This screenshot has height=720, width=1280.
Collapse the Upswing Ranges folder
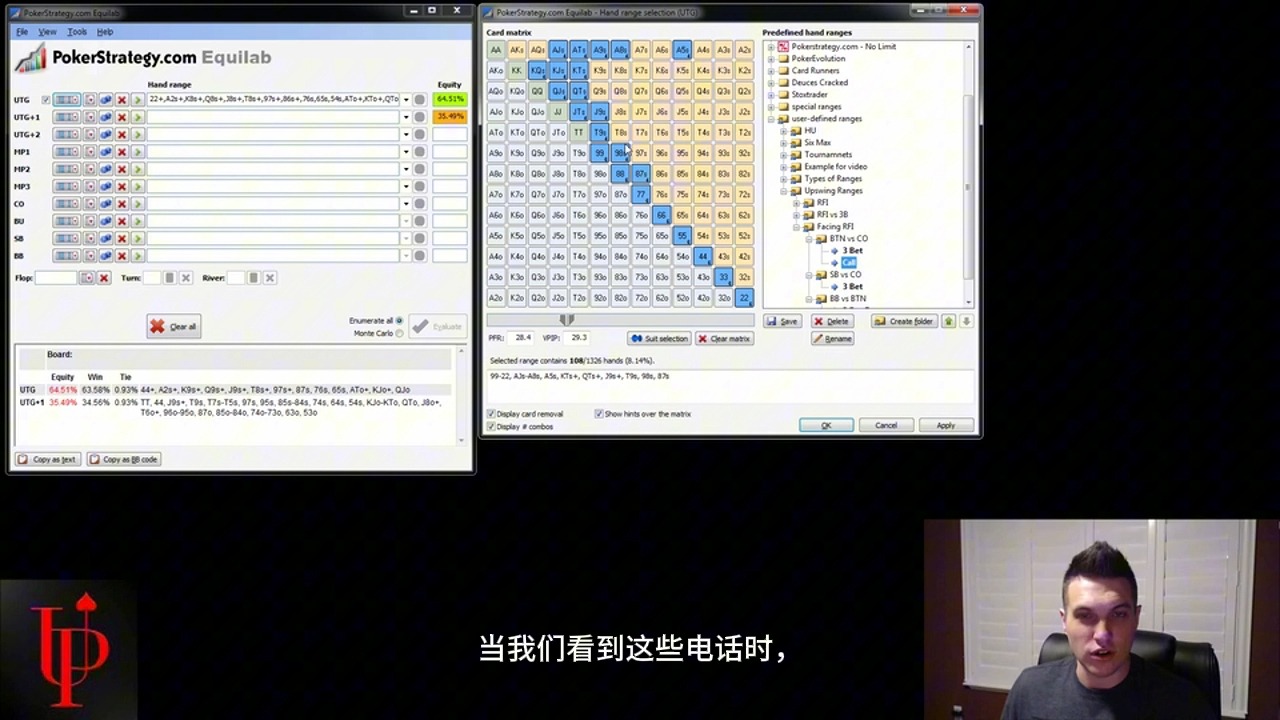click(784, 191)
